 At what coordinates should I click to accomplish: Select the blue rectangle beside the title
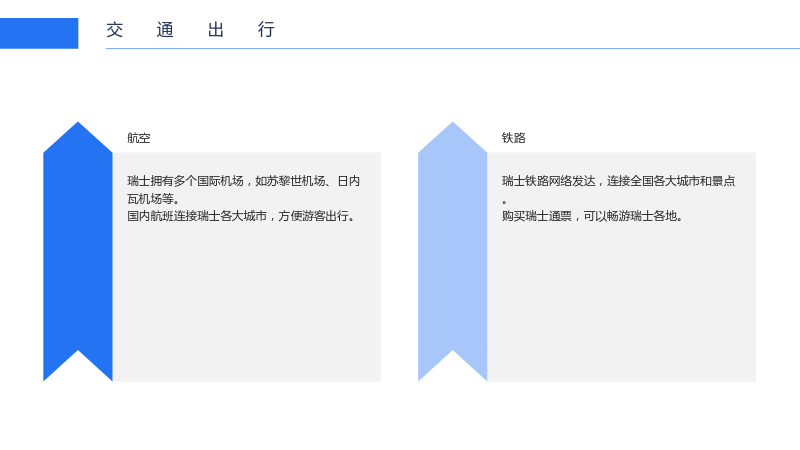click(39, 33)
